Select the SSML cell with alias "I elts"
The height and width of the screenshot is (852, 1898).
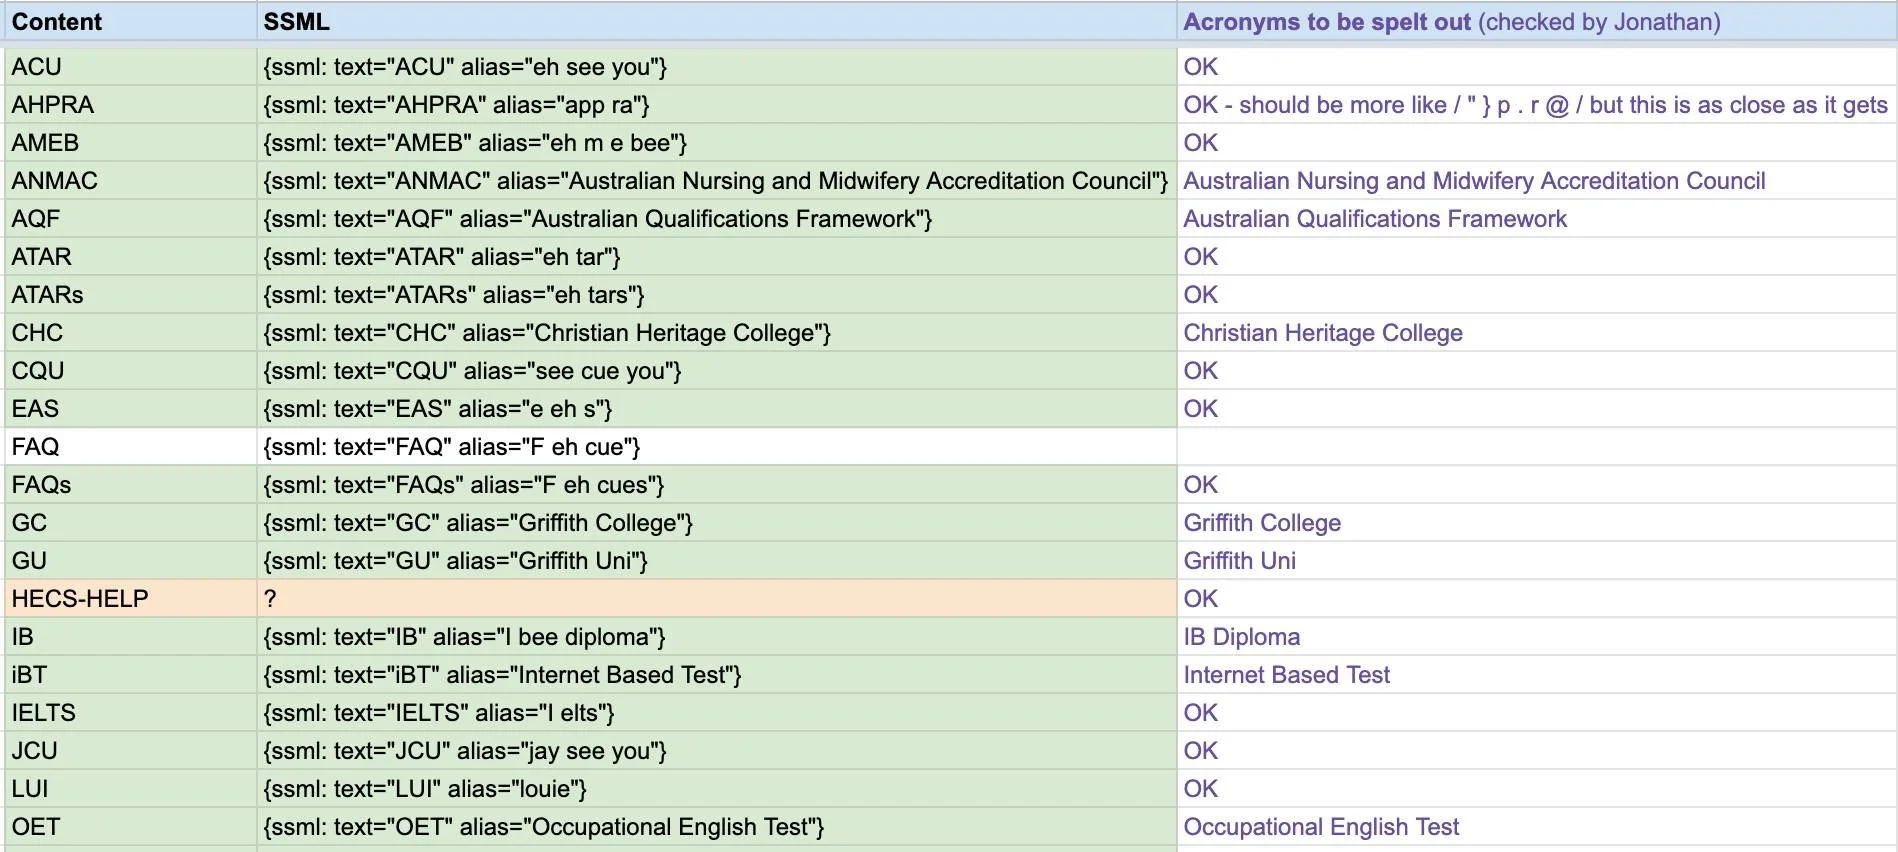(717, 713)
